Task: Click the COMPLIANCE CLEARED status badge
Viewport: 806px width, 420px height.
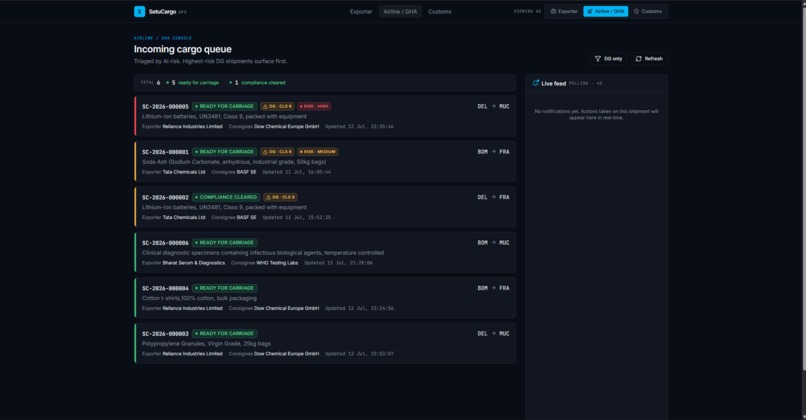Action: tap(226, 197)
